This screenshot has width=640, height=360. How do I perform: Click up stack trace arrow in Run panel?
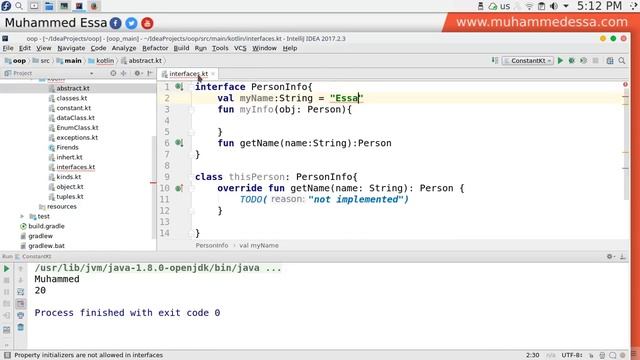20,269
